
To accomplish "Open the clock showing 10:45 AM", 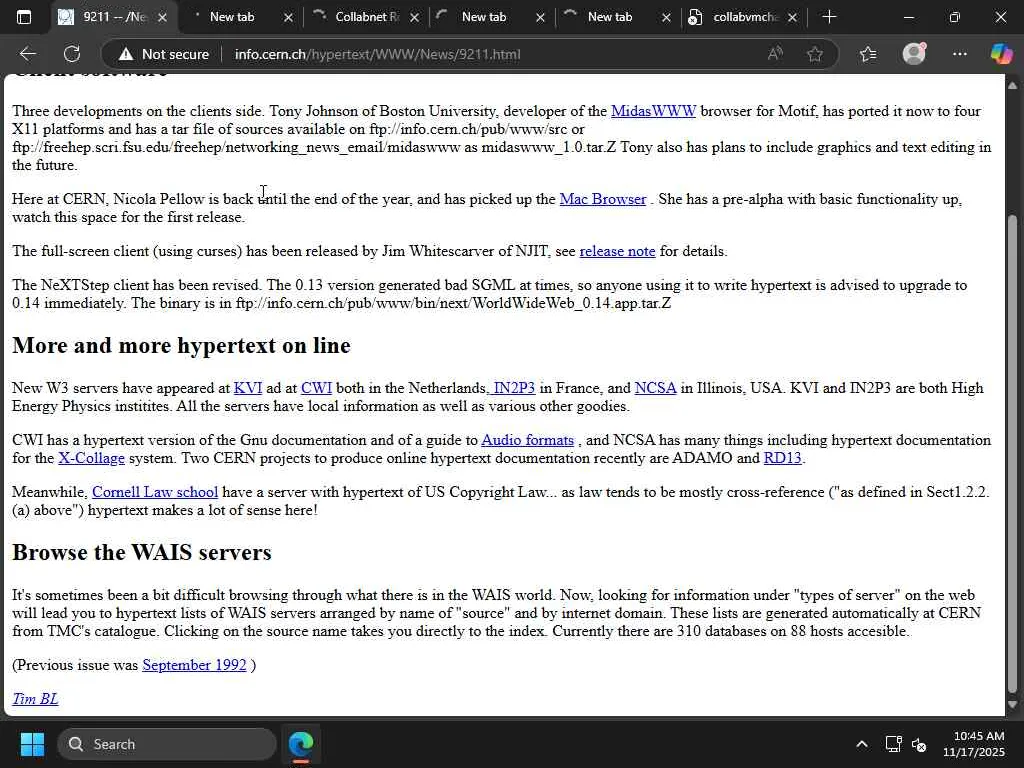I will click(x=973, y=744).
